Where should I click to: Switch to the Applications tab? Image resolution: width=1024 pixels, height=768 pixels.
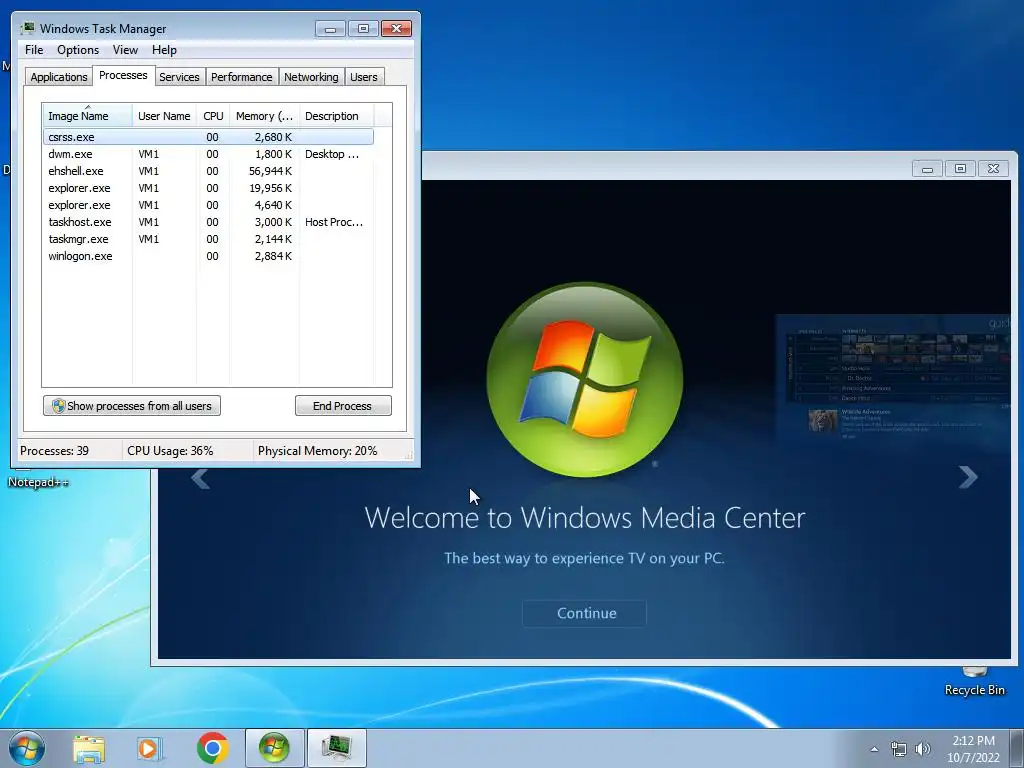point(59,77)
